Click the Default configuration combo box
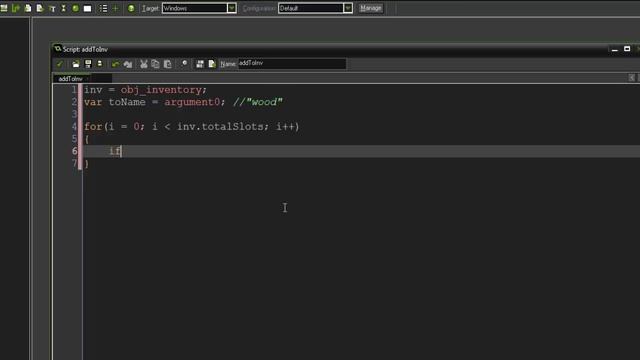Screen dimensions: 640x360 coord(315,8)
